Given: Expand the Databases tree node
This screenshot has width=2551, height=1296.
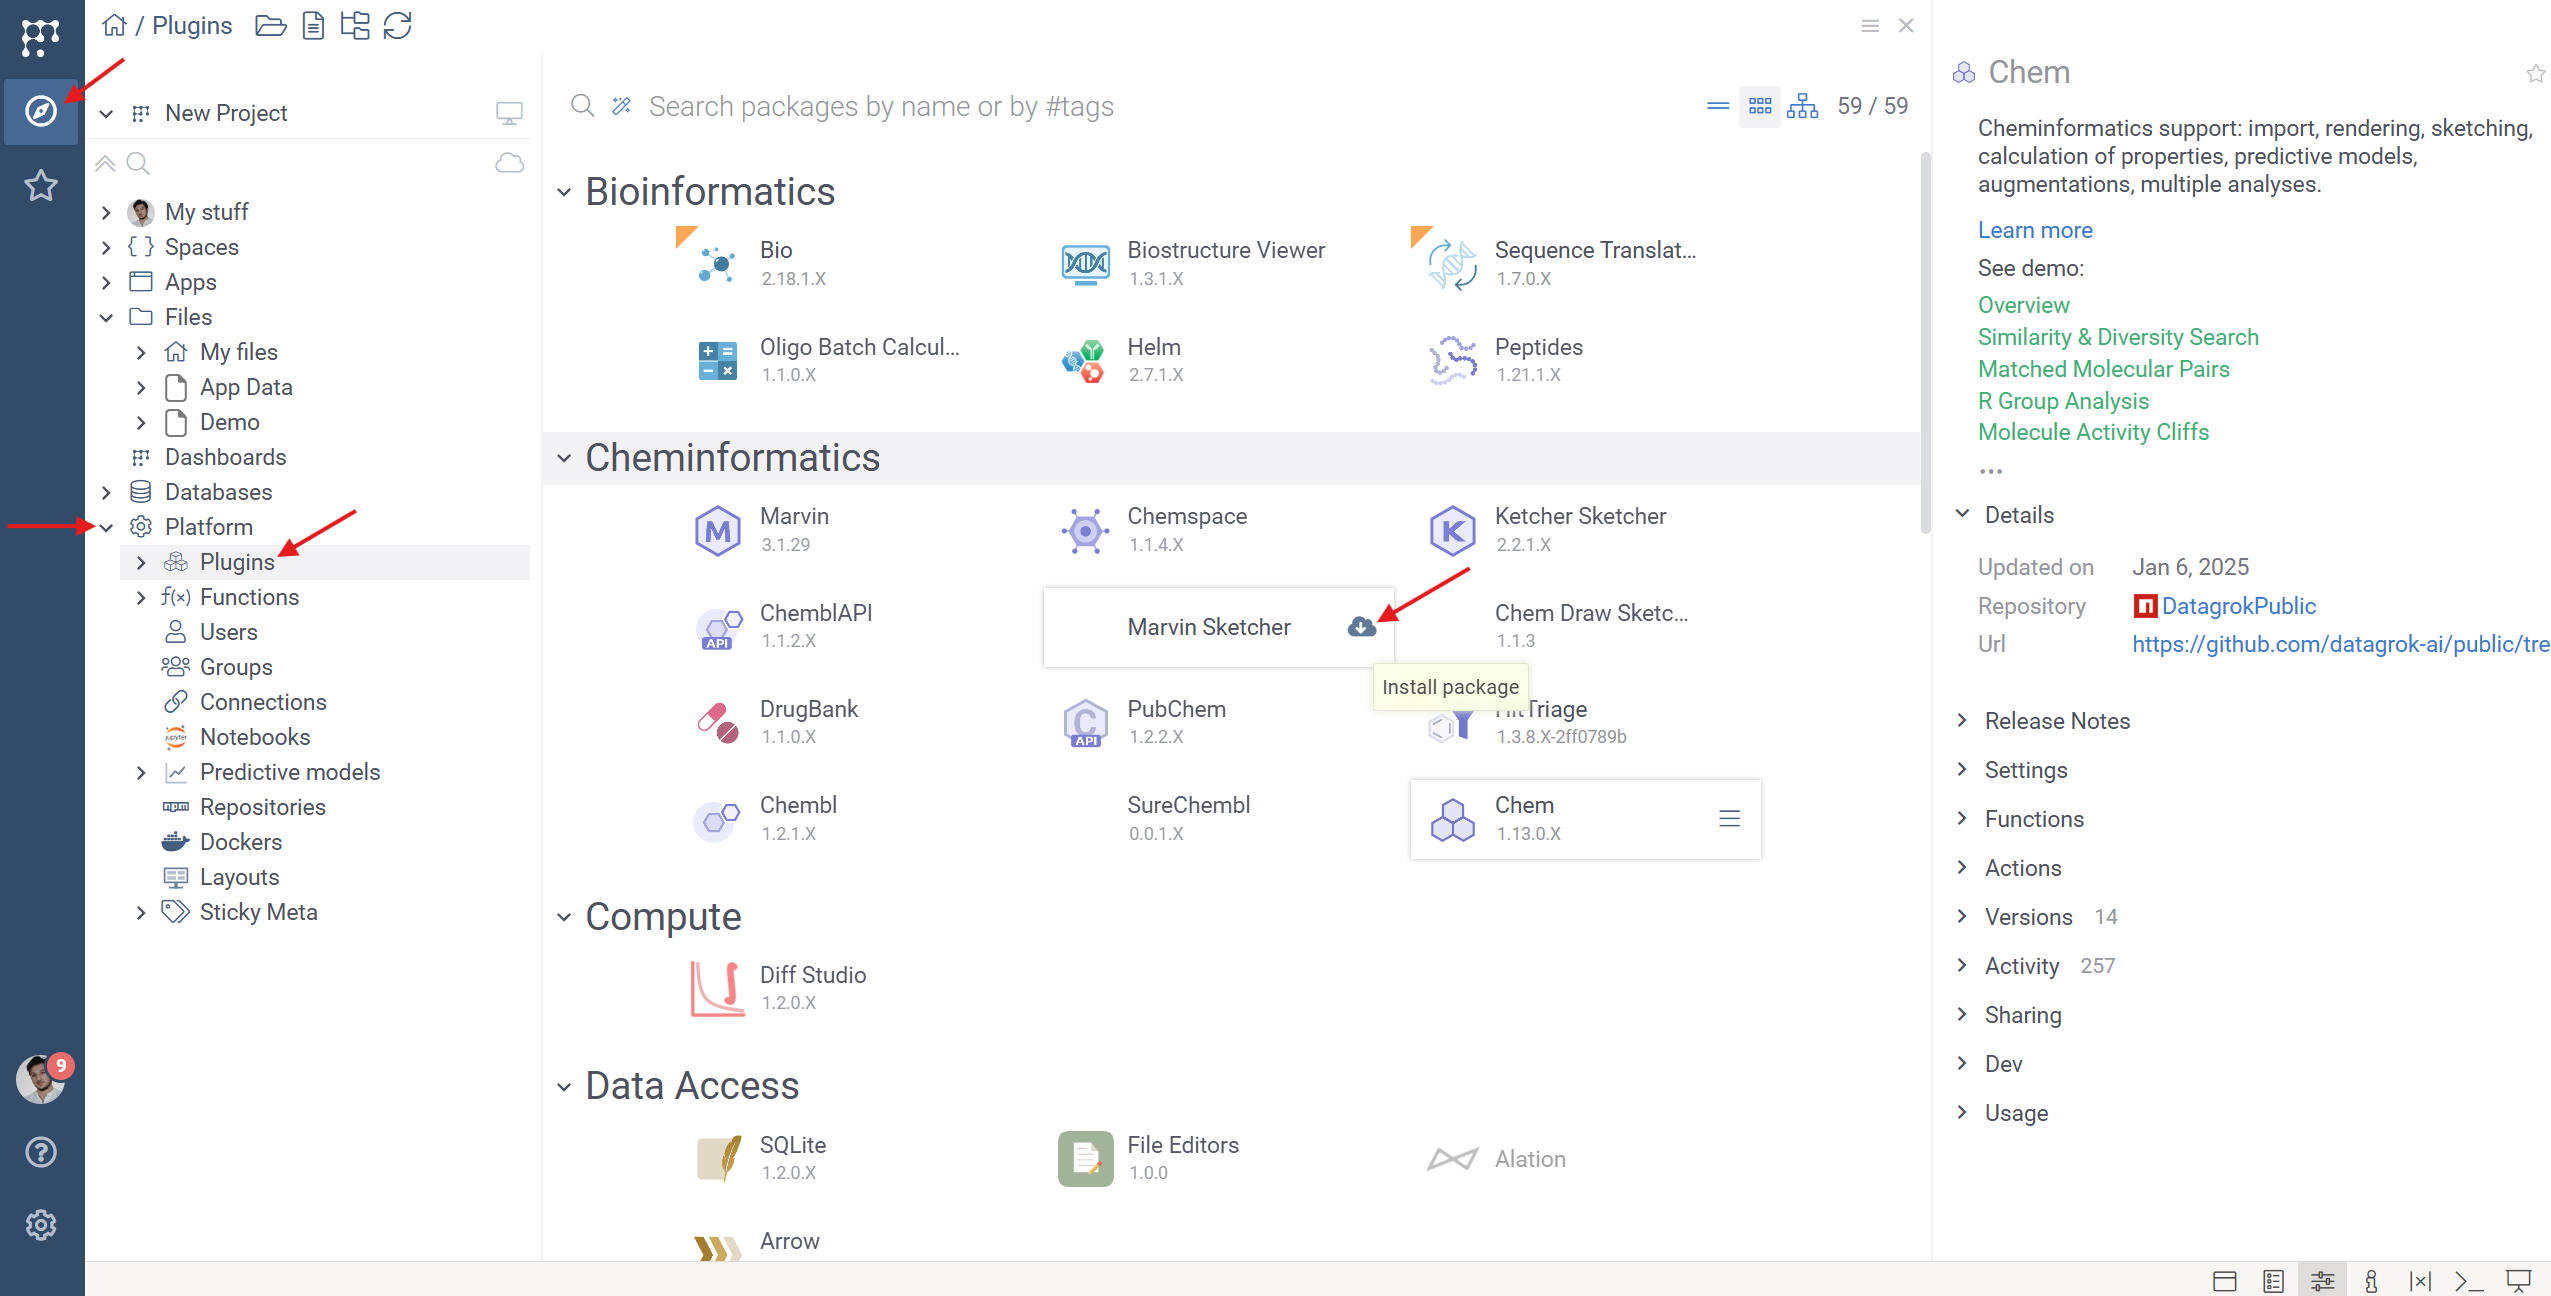Looking at the screenshot, I should [x=107, y=492].
